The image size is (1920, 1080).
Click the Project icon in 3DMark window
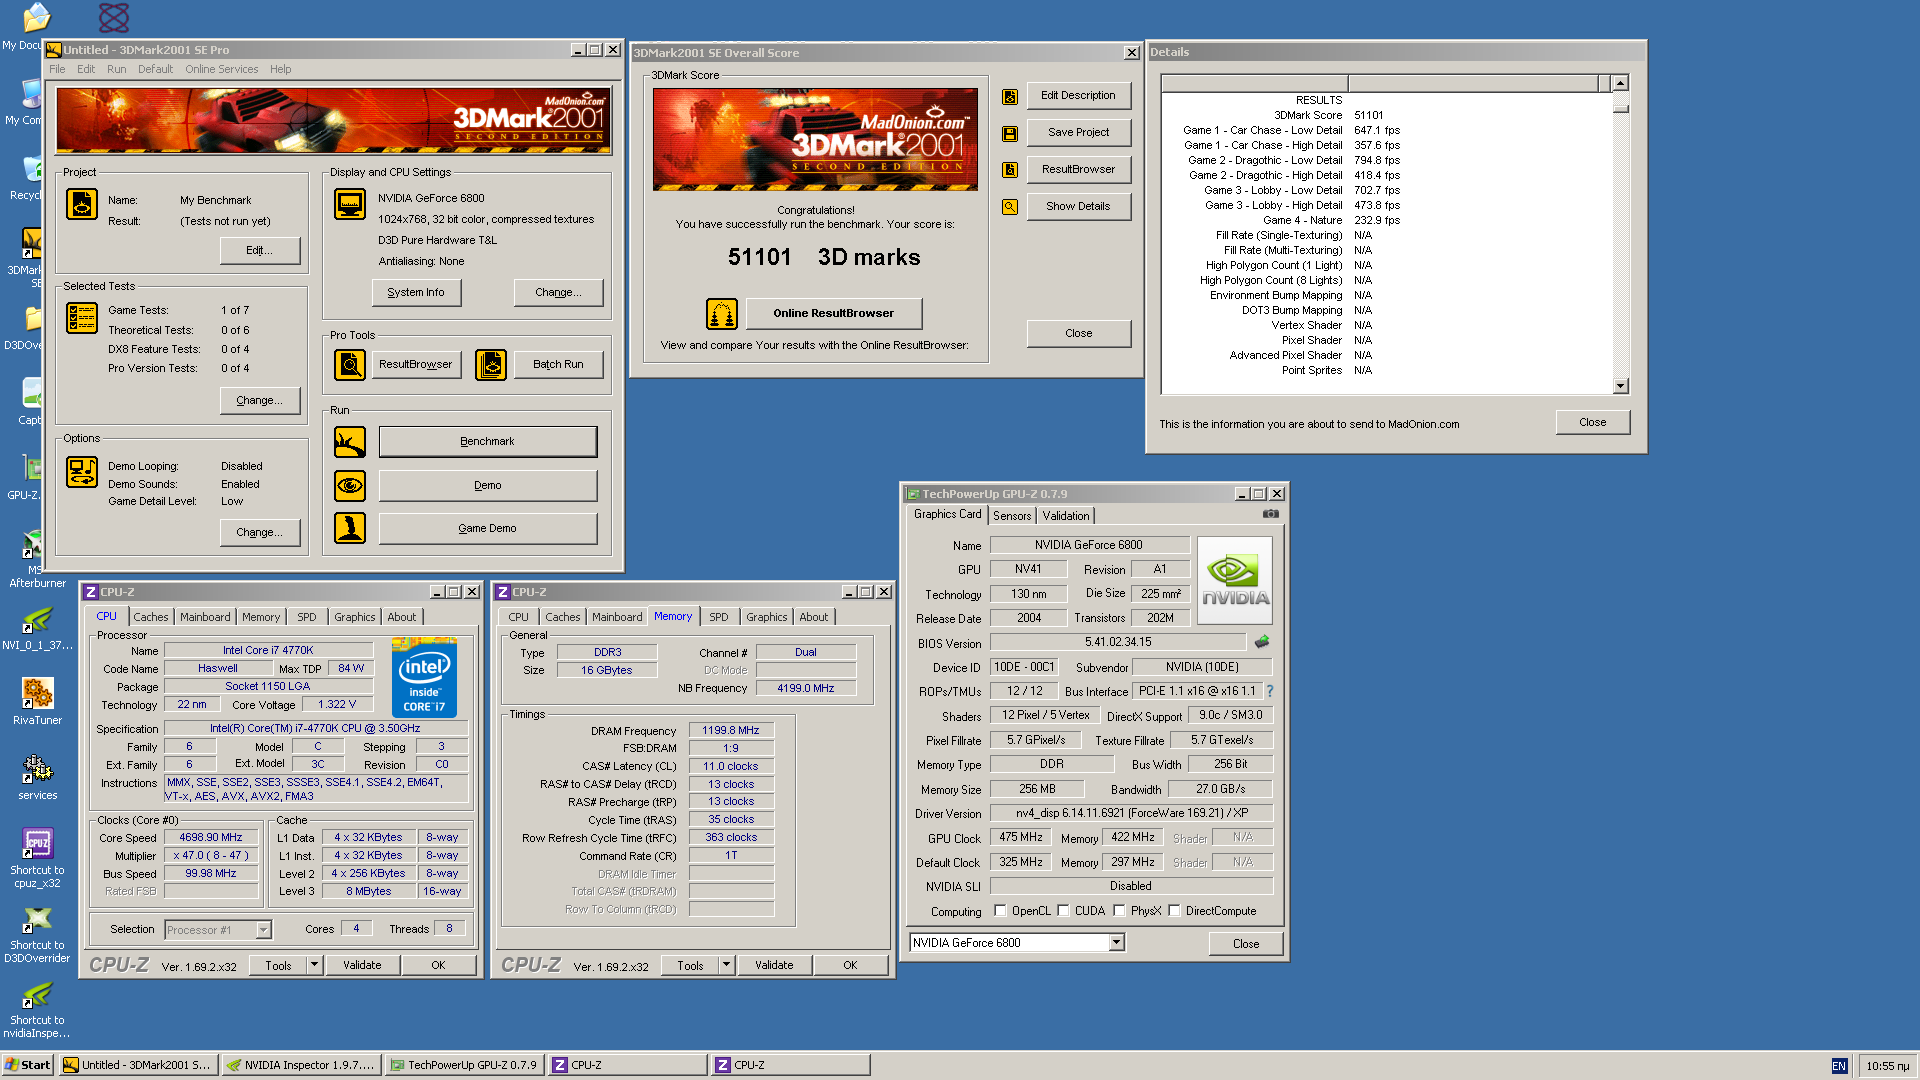[x=82, y=203]
